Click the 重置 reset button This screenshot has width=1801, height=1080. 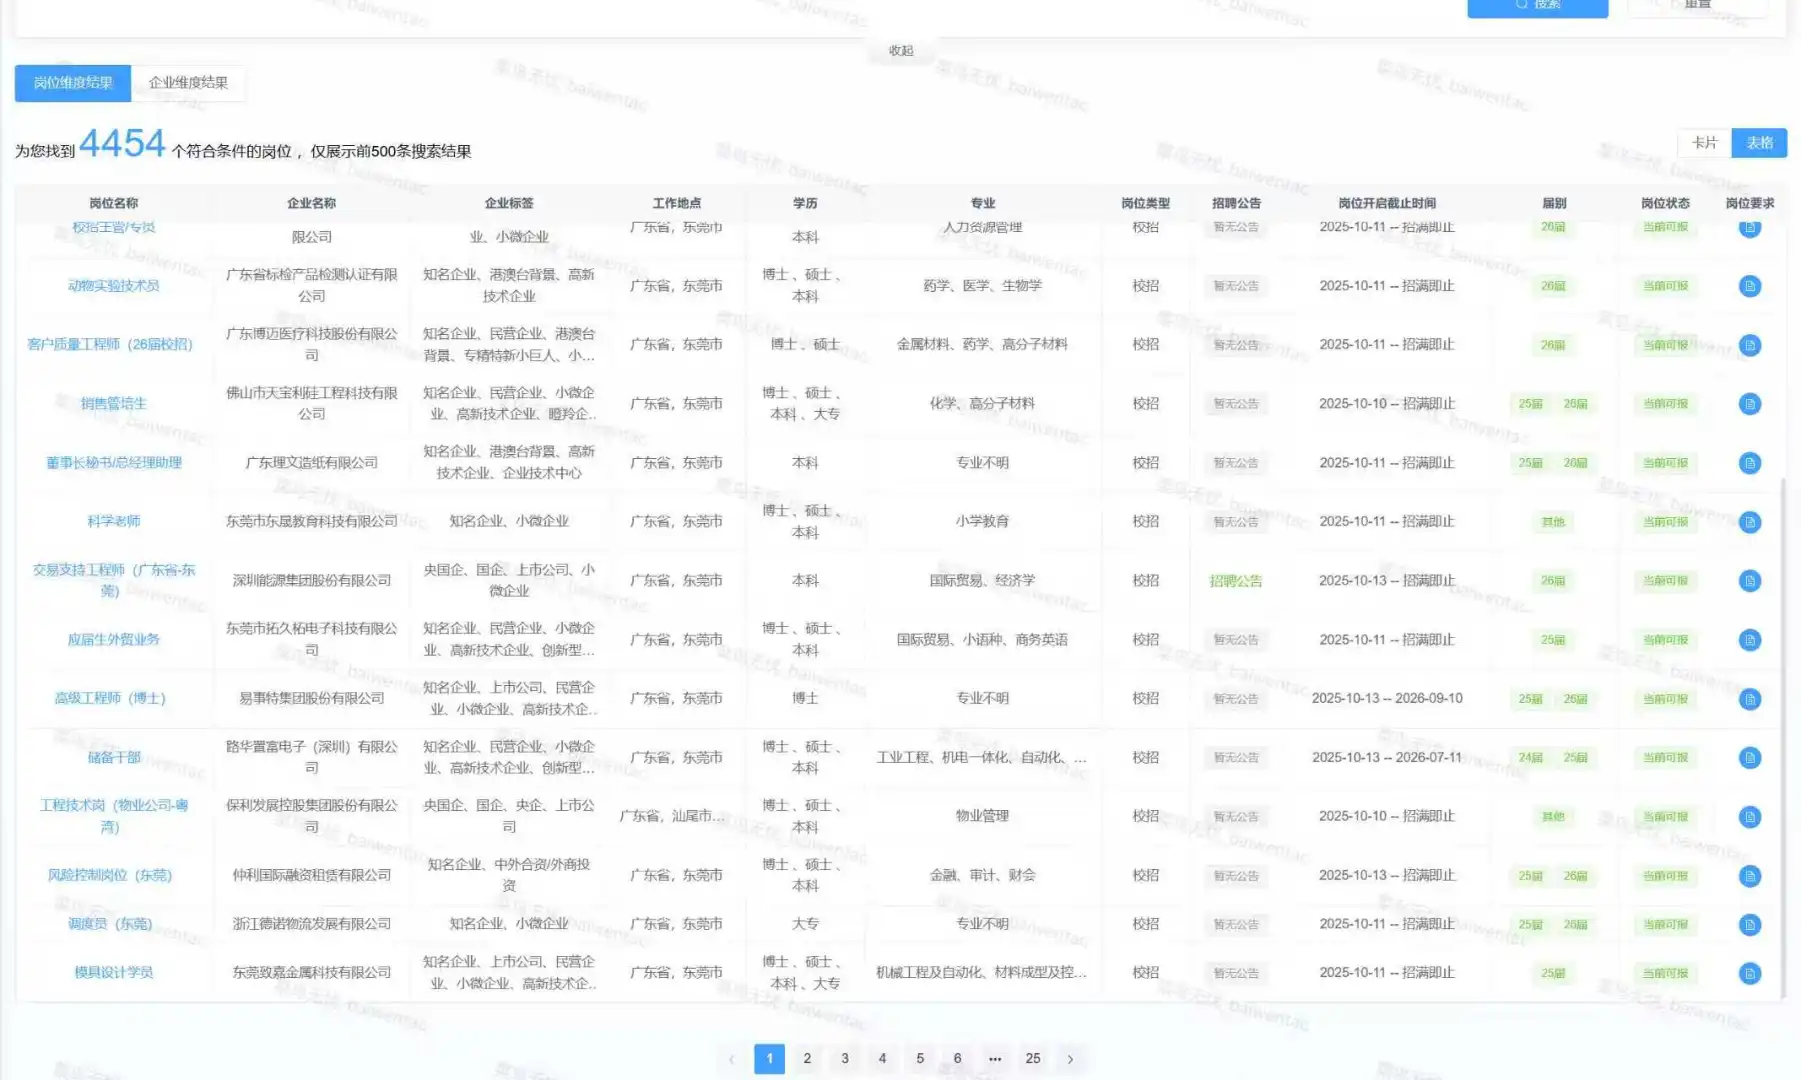point(1697,6)
